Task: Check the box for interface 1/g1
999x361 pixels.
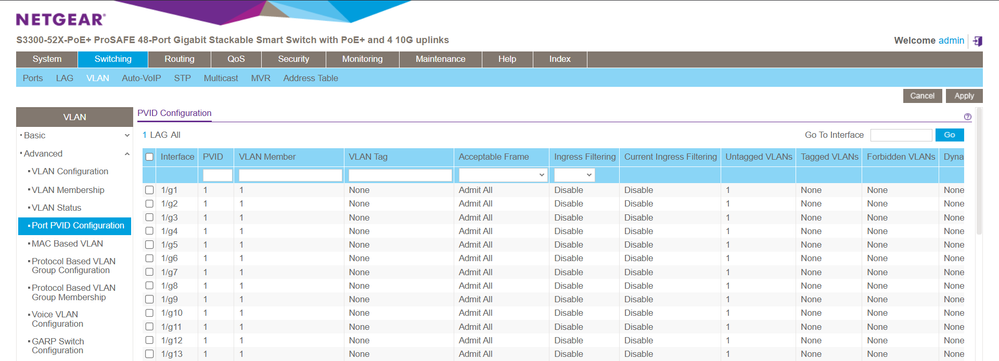Action: 149,190
